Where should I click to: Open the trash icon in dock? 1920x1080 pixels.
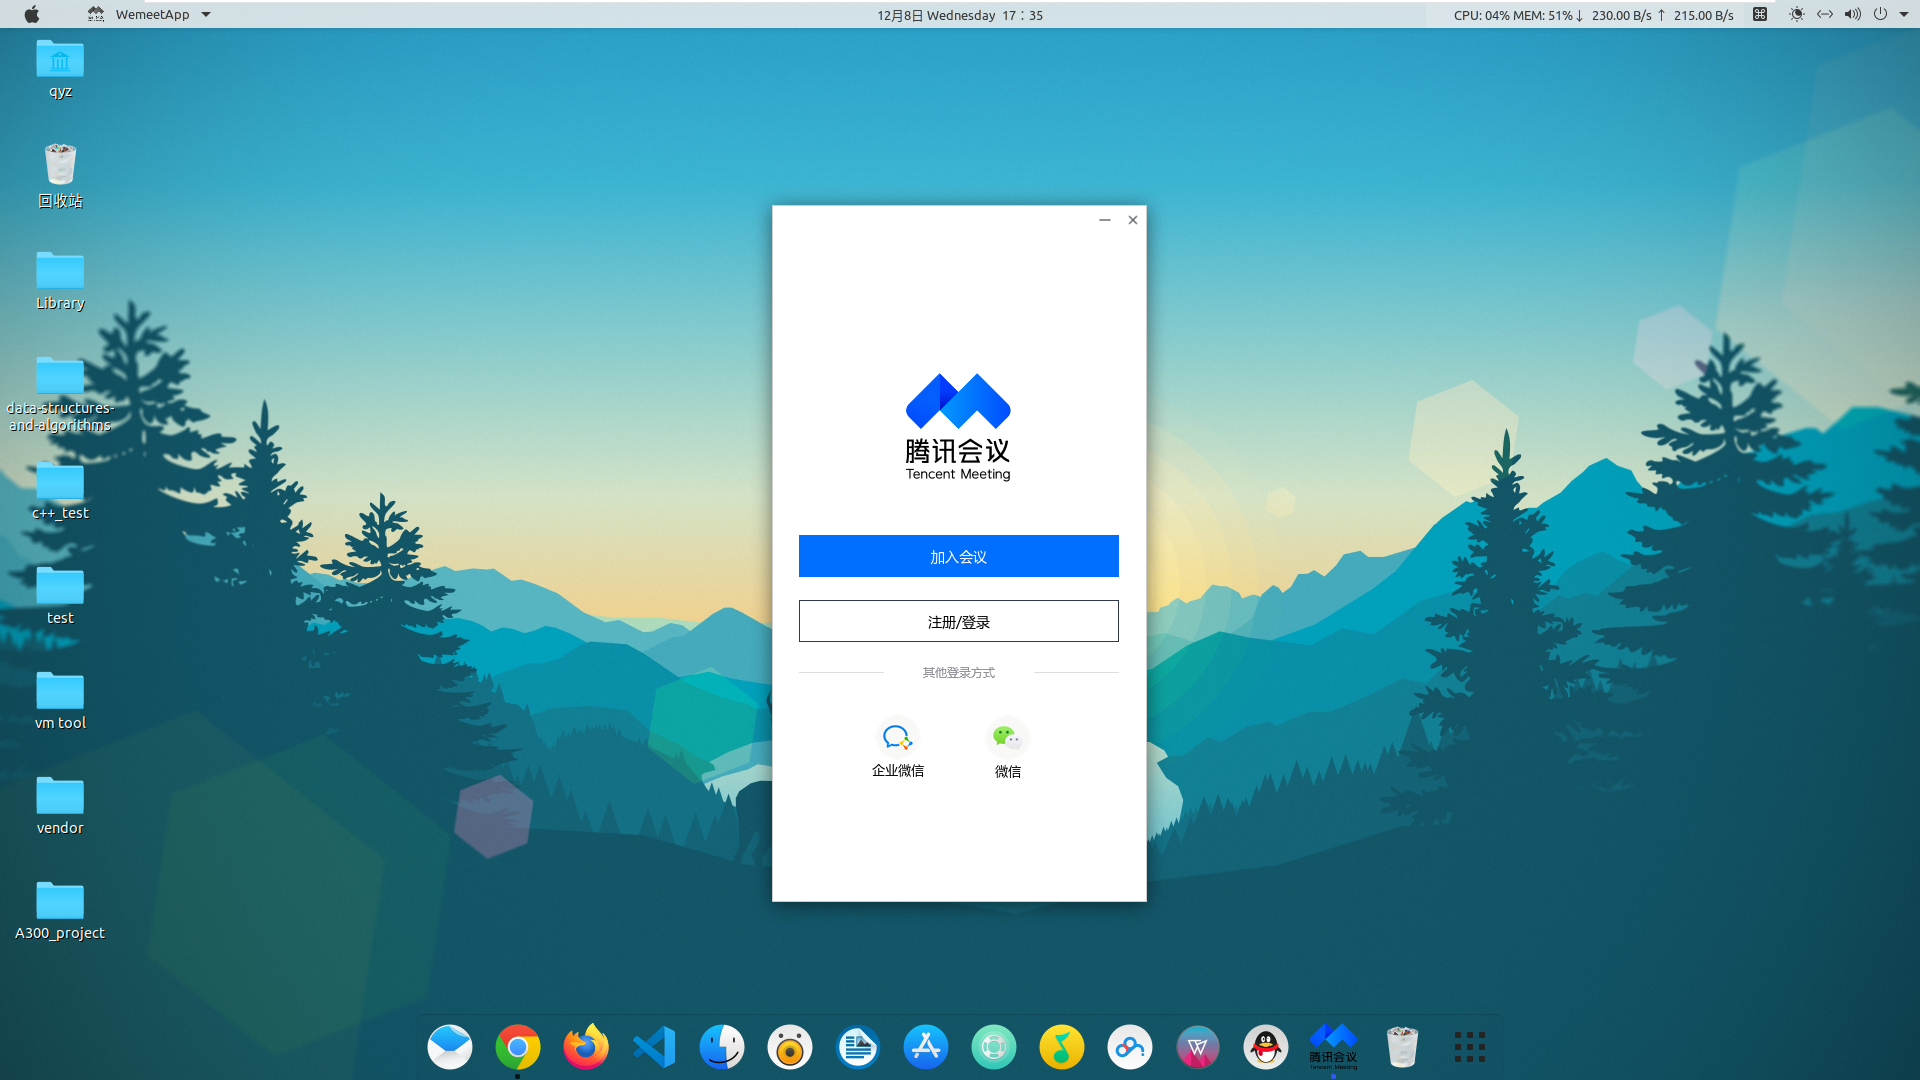(1402, 1047)
